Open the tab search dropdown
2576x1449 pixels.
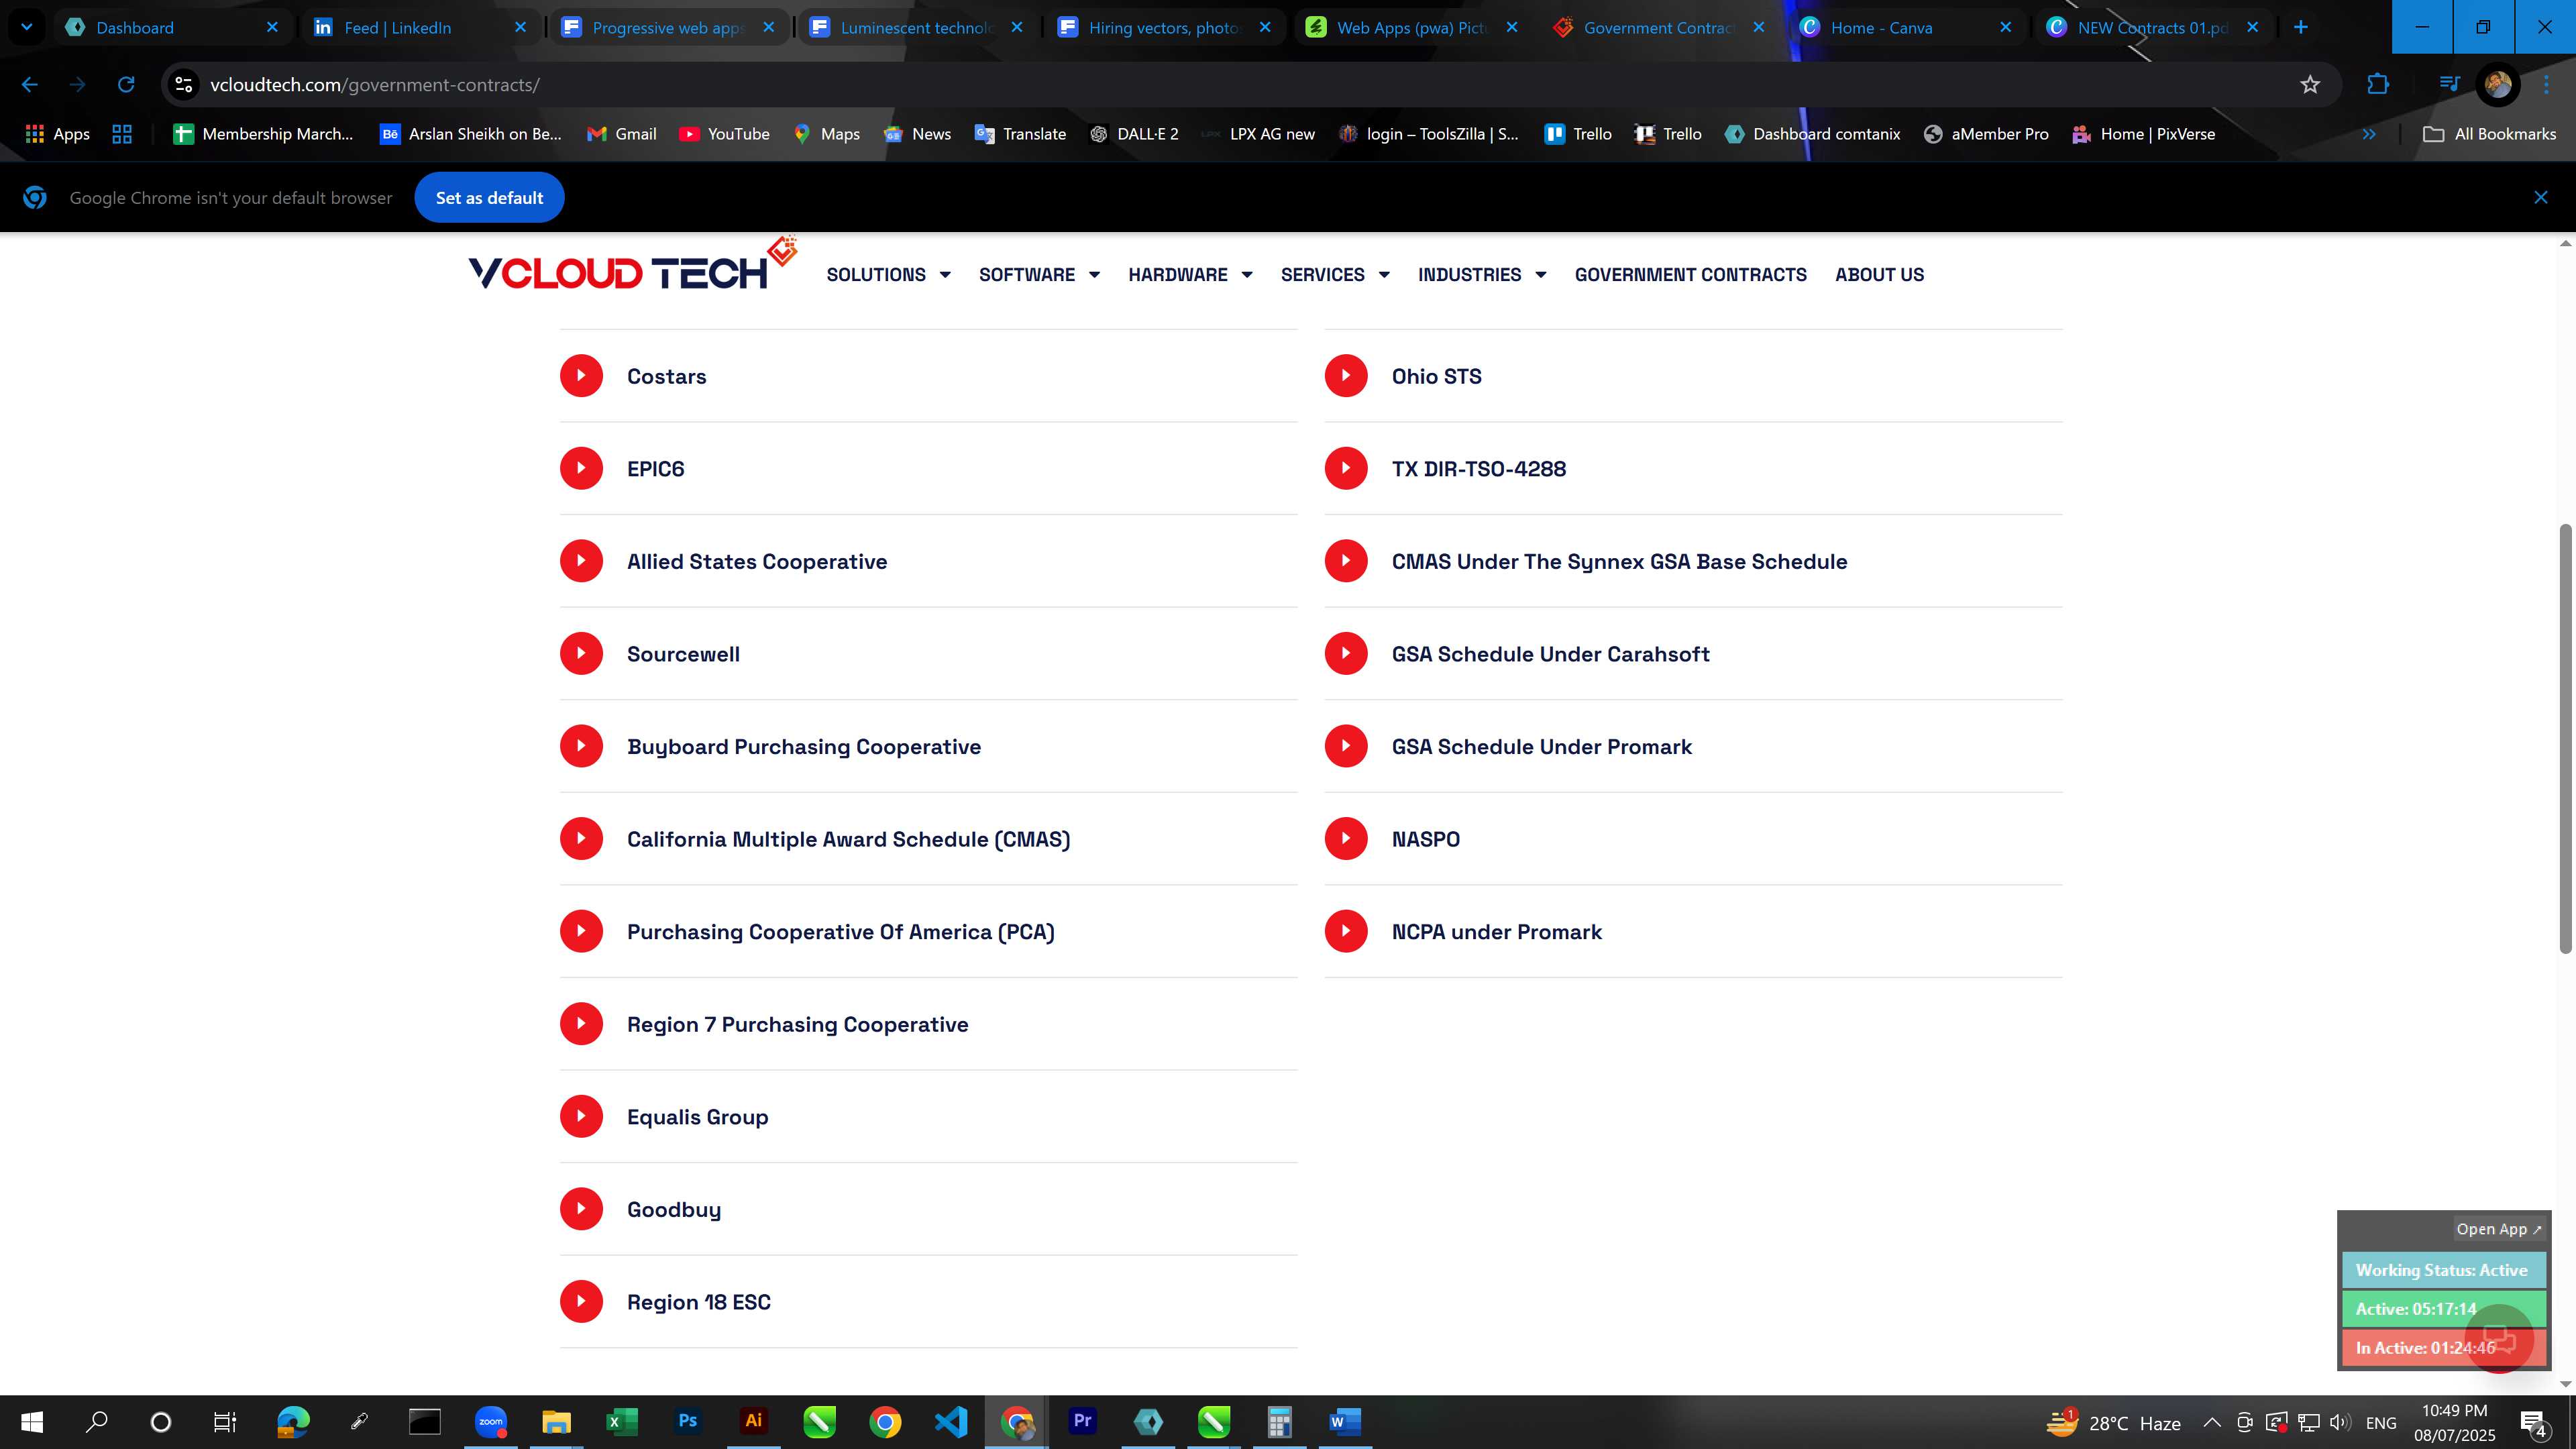27,27
